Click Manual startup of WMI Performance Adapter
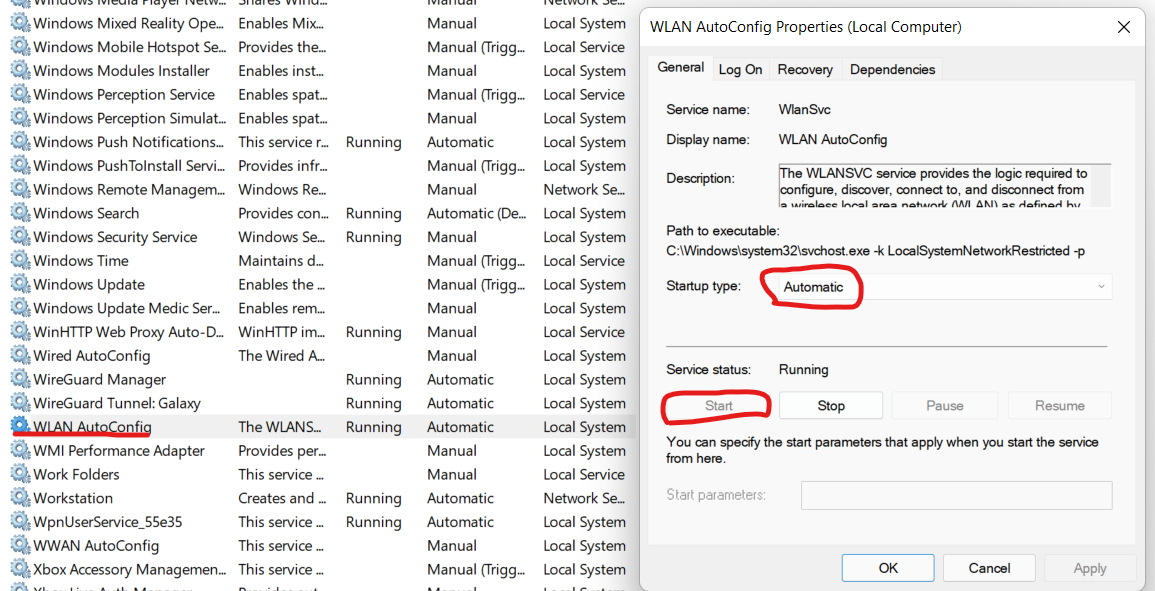 point(452,450)
